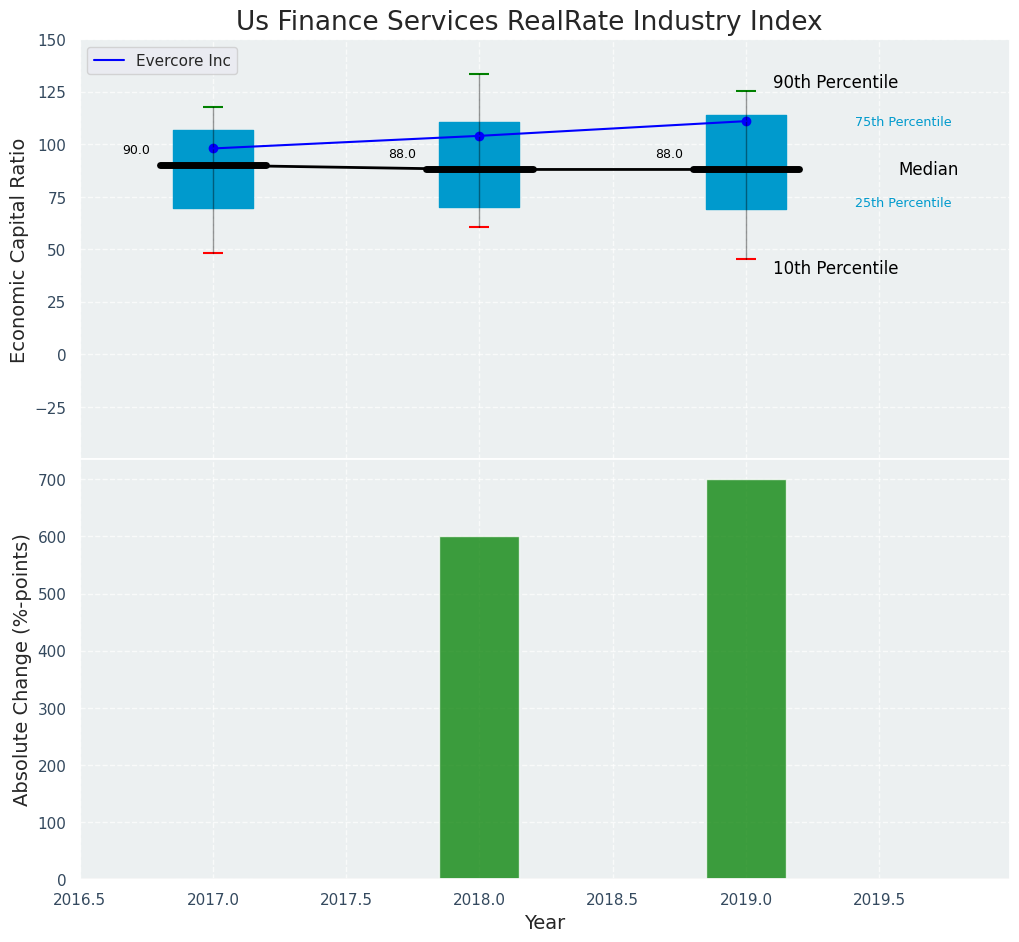Select the 90th Percentile annotation
The image size is (1019, 942).
835,83
